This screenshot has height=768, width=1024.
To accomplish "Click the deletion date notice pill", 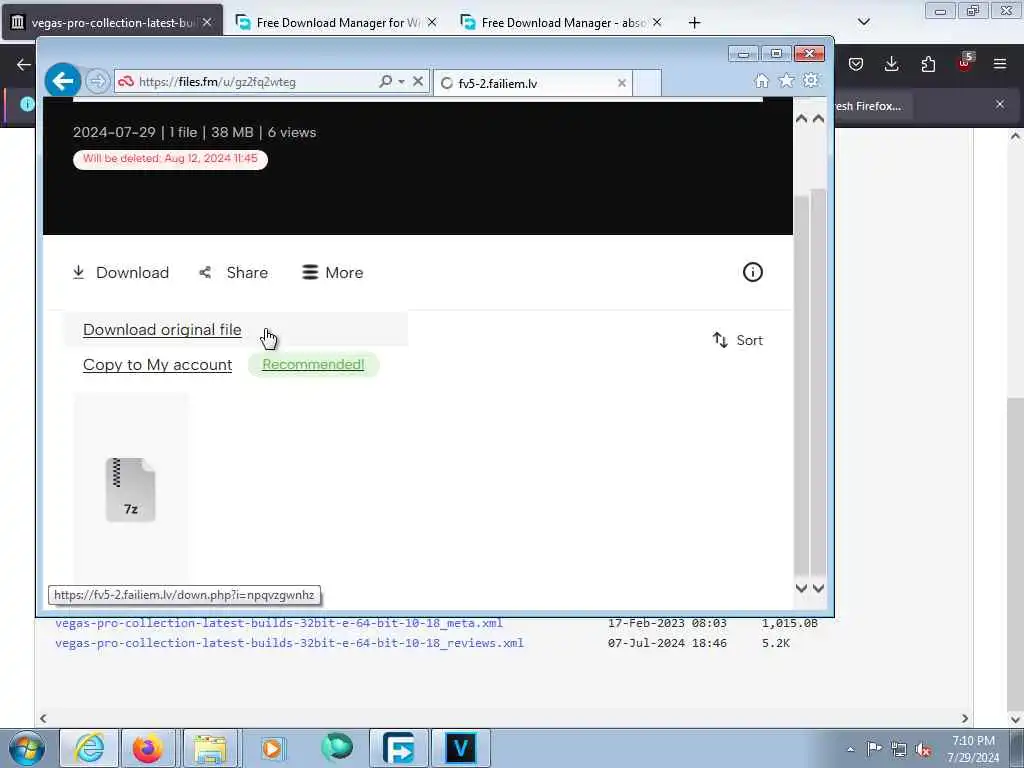I will (170, 159).
